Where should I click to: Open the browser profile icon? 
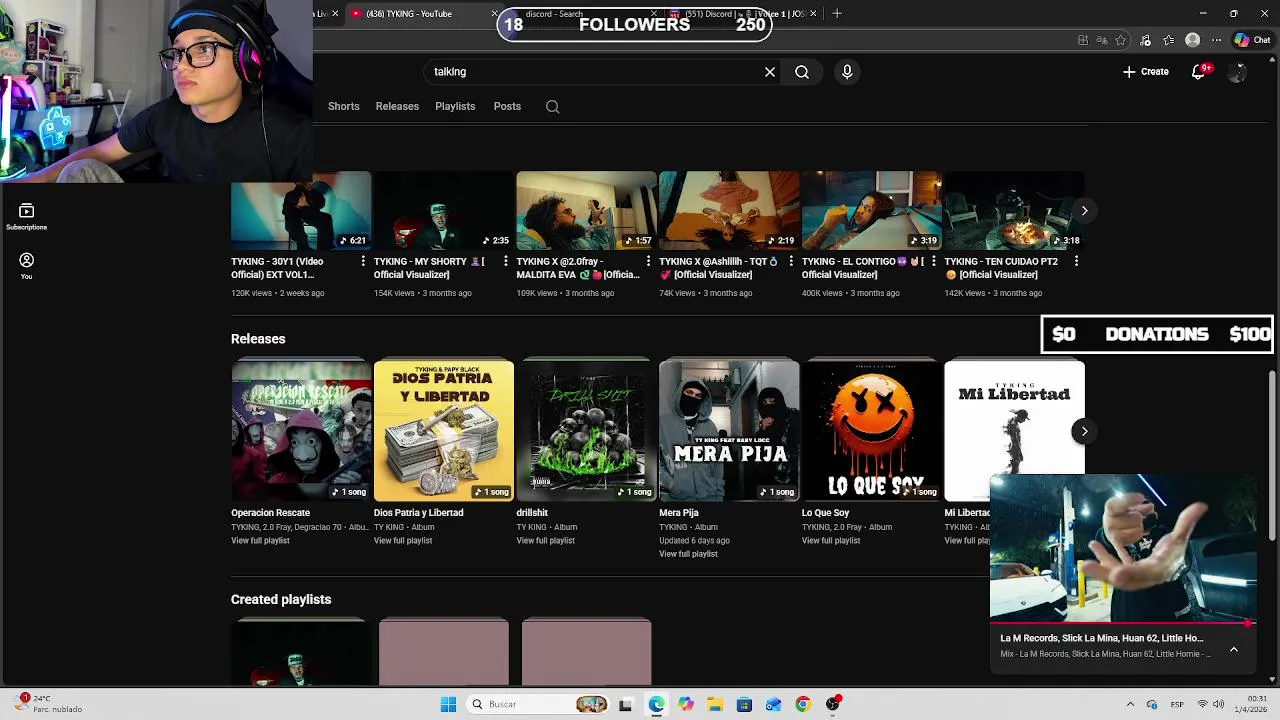(1192, 40)
